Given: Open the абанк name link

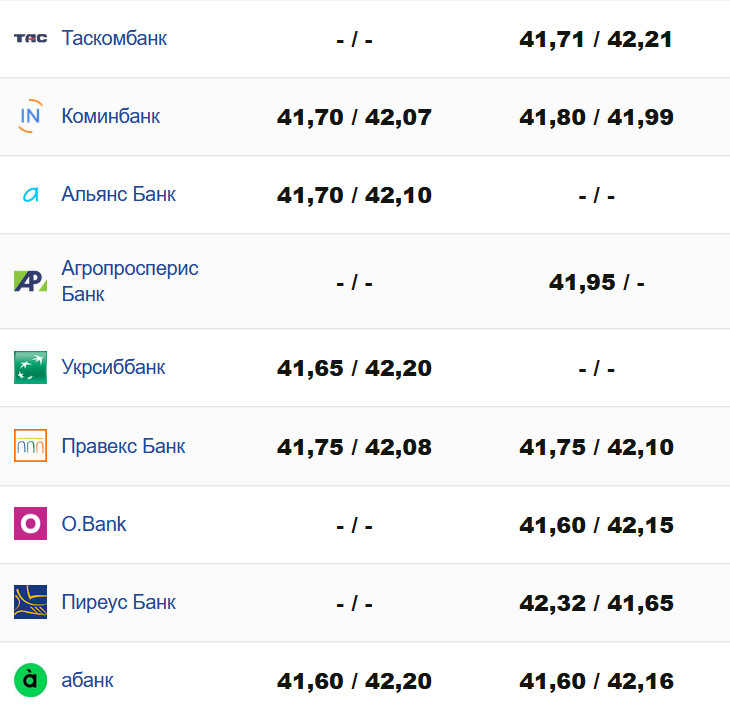Looking at the screenshot, I should (87, 680).
